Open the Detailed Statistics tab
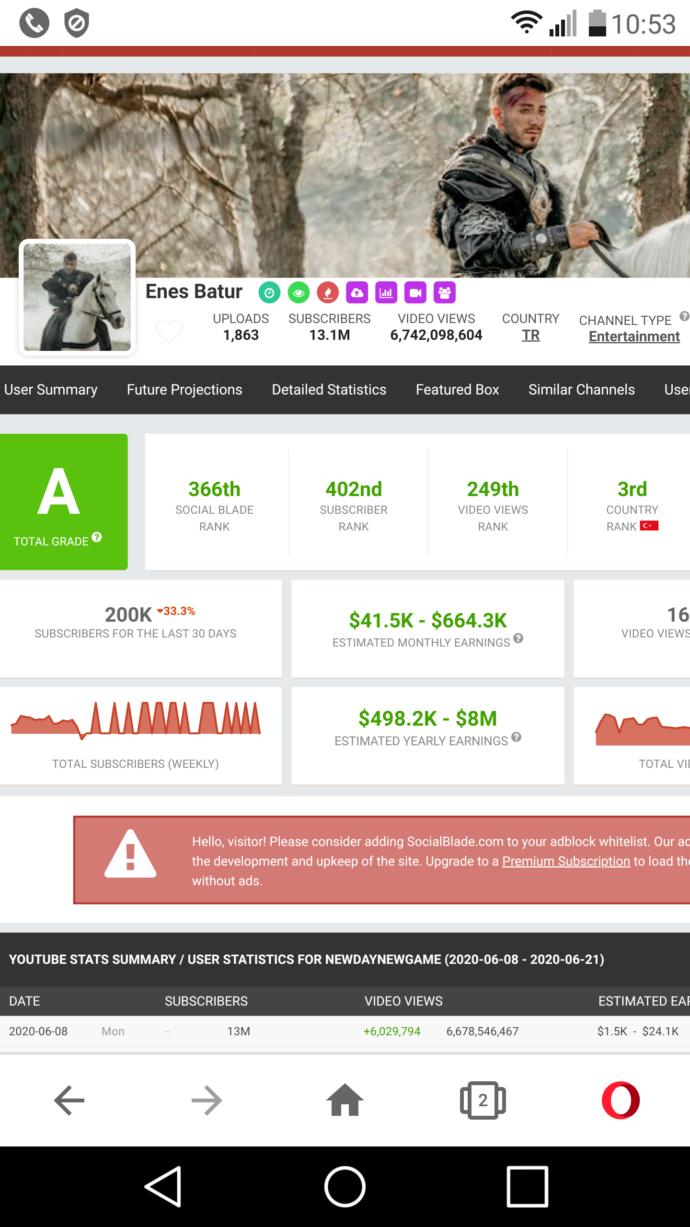 coord(329,390)
